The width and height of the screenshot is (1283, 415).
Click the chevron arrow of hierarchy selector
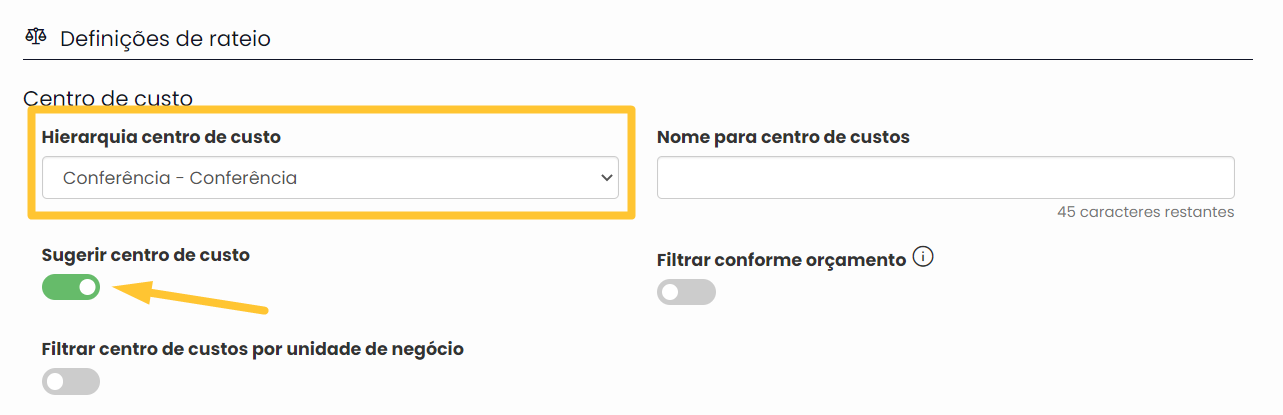coord(605,178)
